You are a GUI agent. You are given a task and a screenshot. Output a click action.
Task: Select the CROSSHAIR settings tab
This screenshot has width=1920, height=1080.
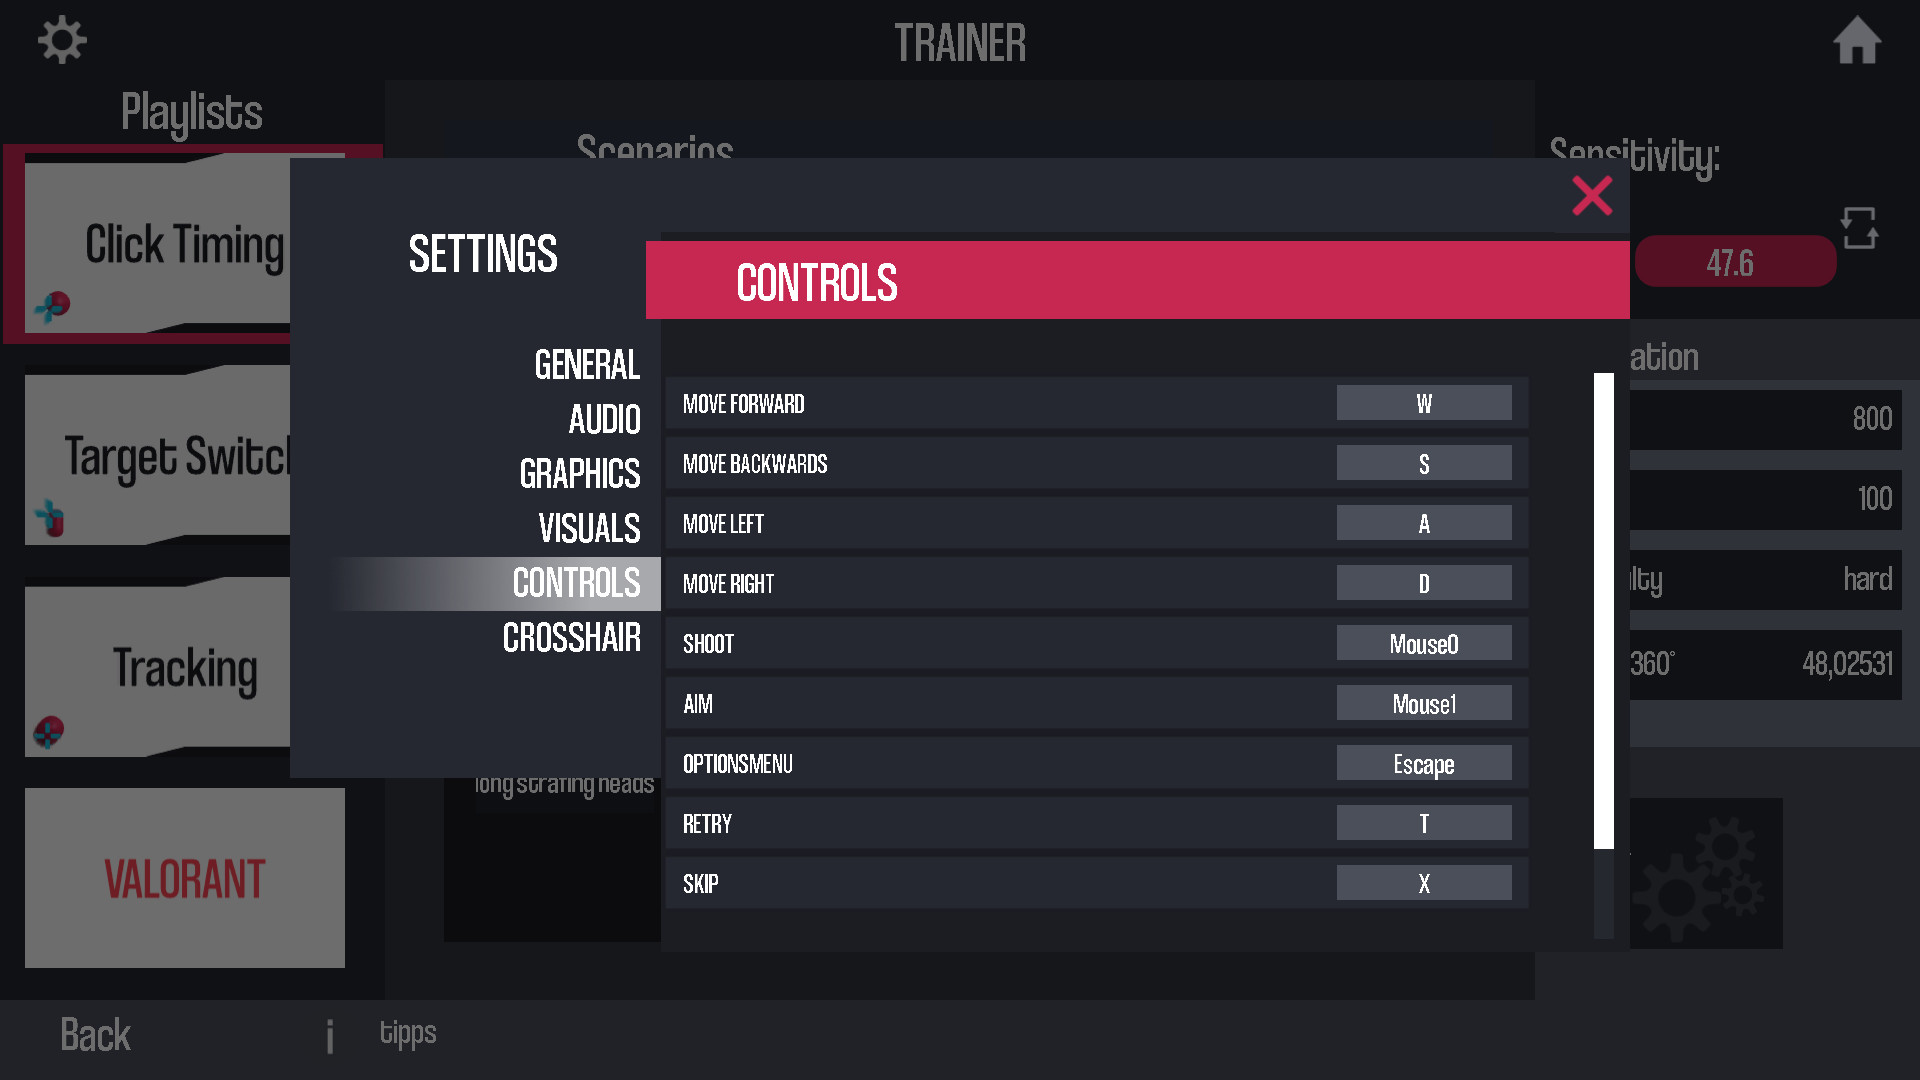(571, 638)
